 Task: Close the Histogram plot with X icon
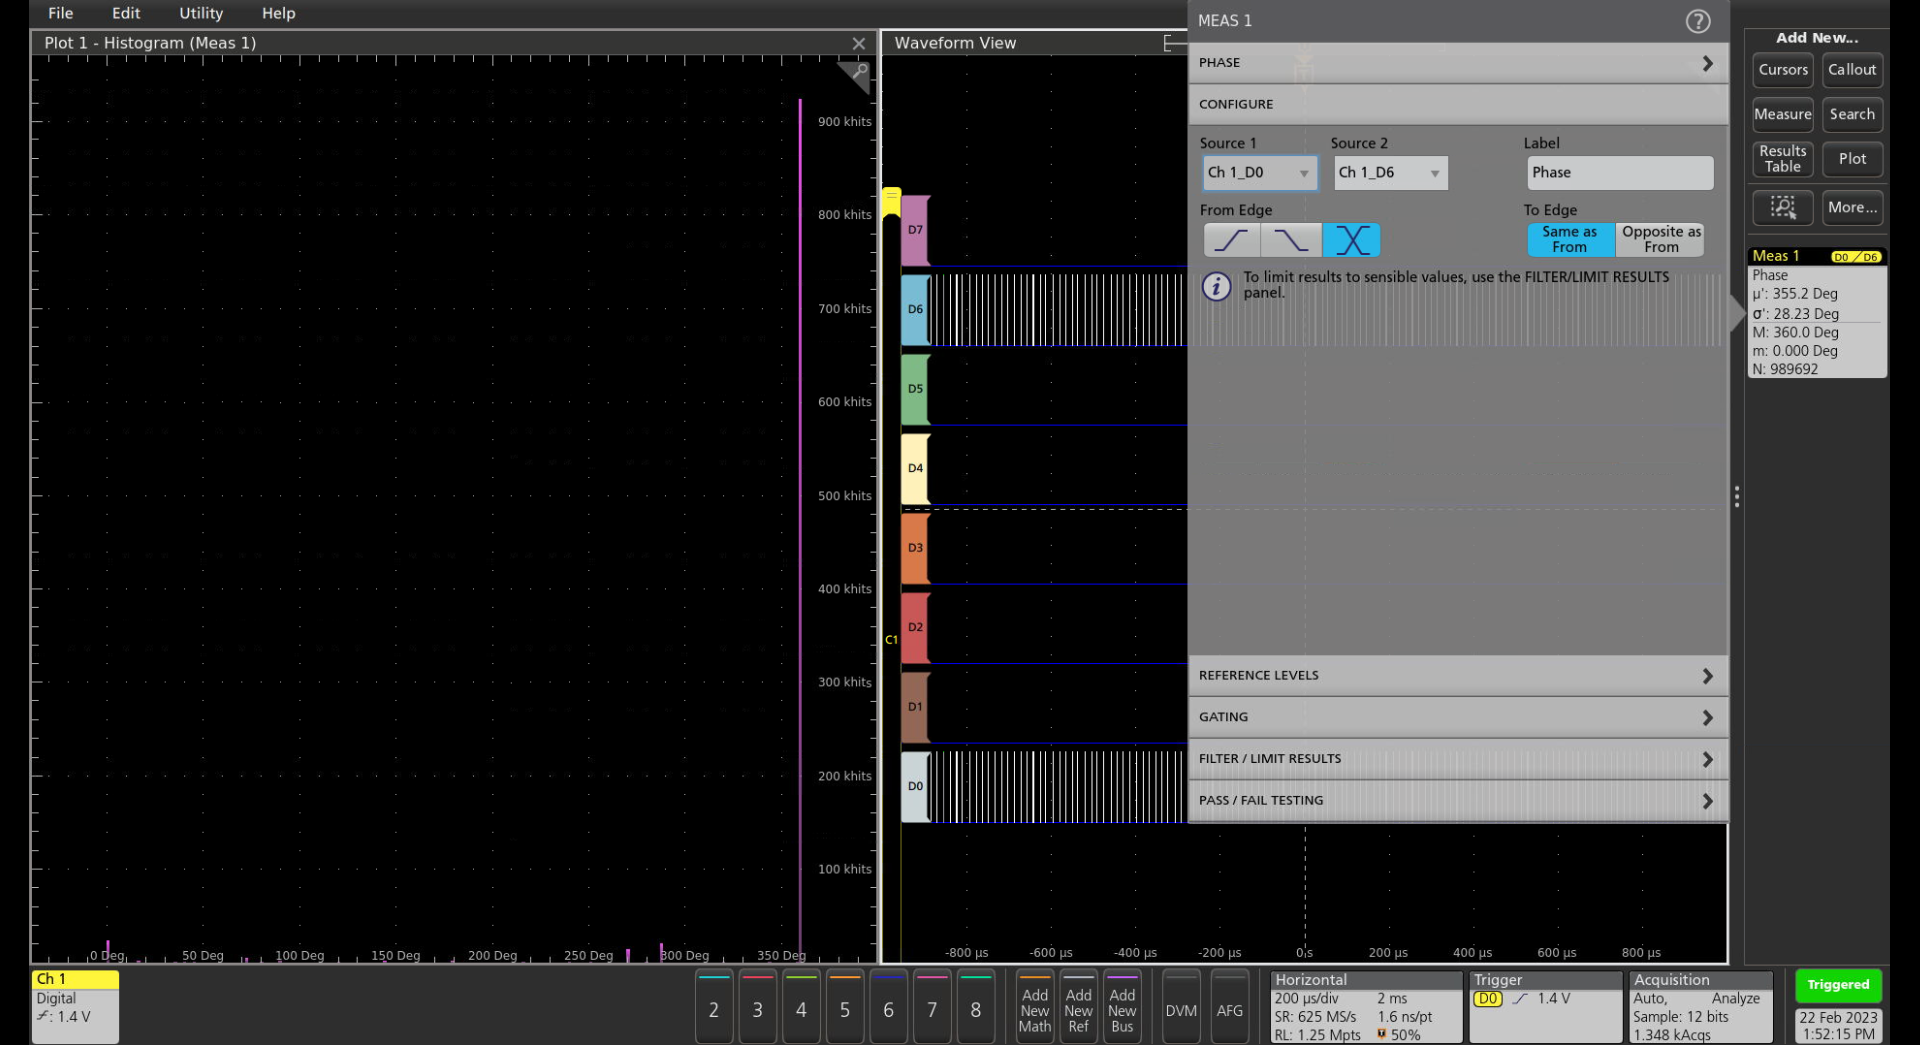(x=858, y=43)
